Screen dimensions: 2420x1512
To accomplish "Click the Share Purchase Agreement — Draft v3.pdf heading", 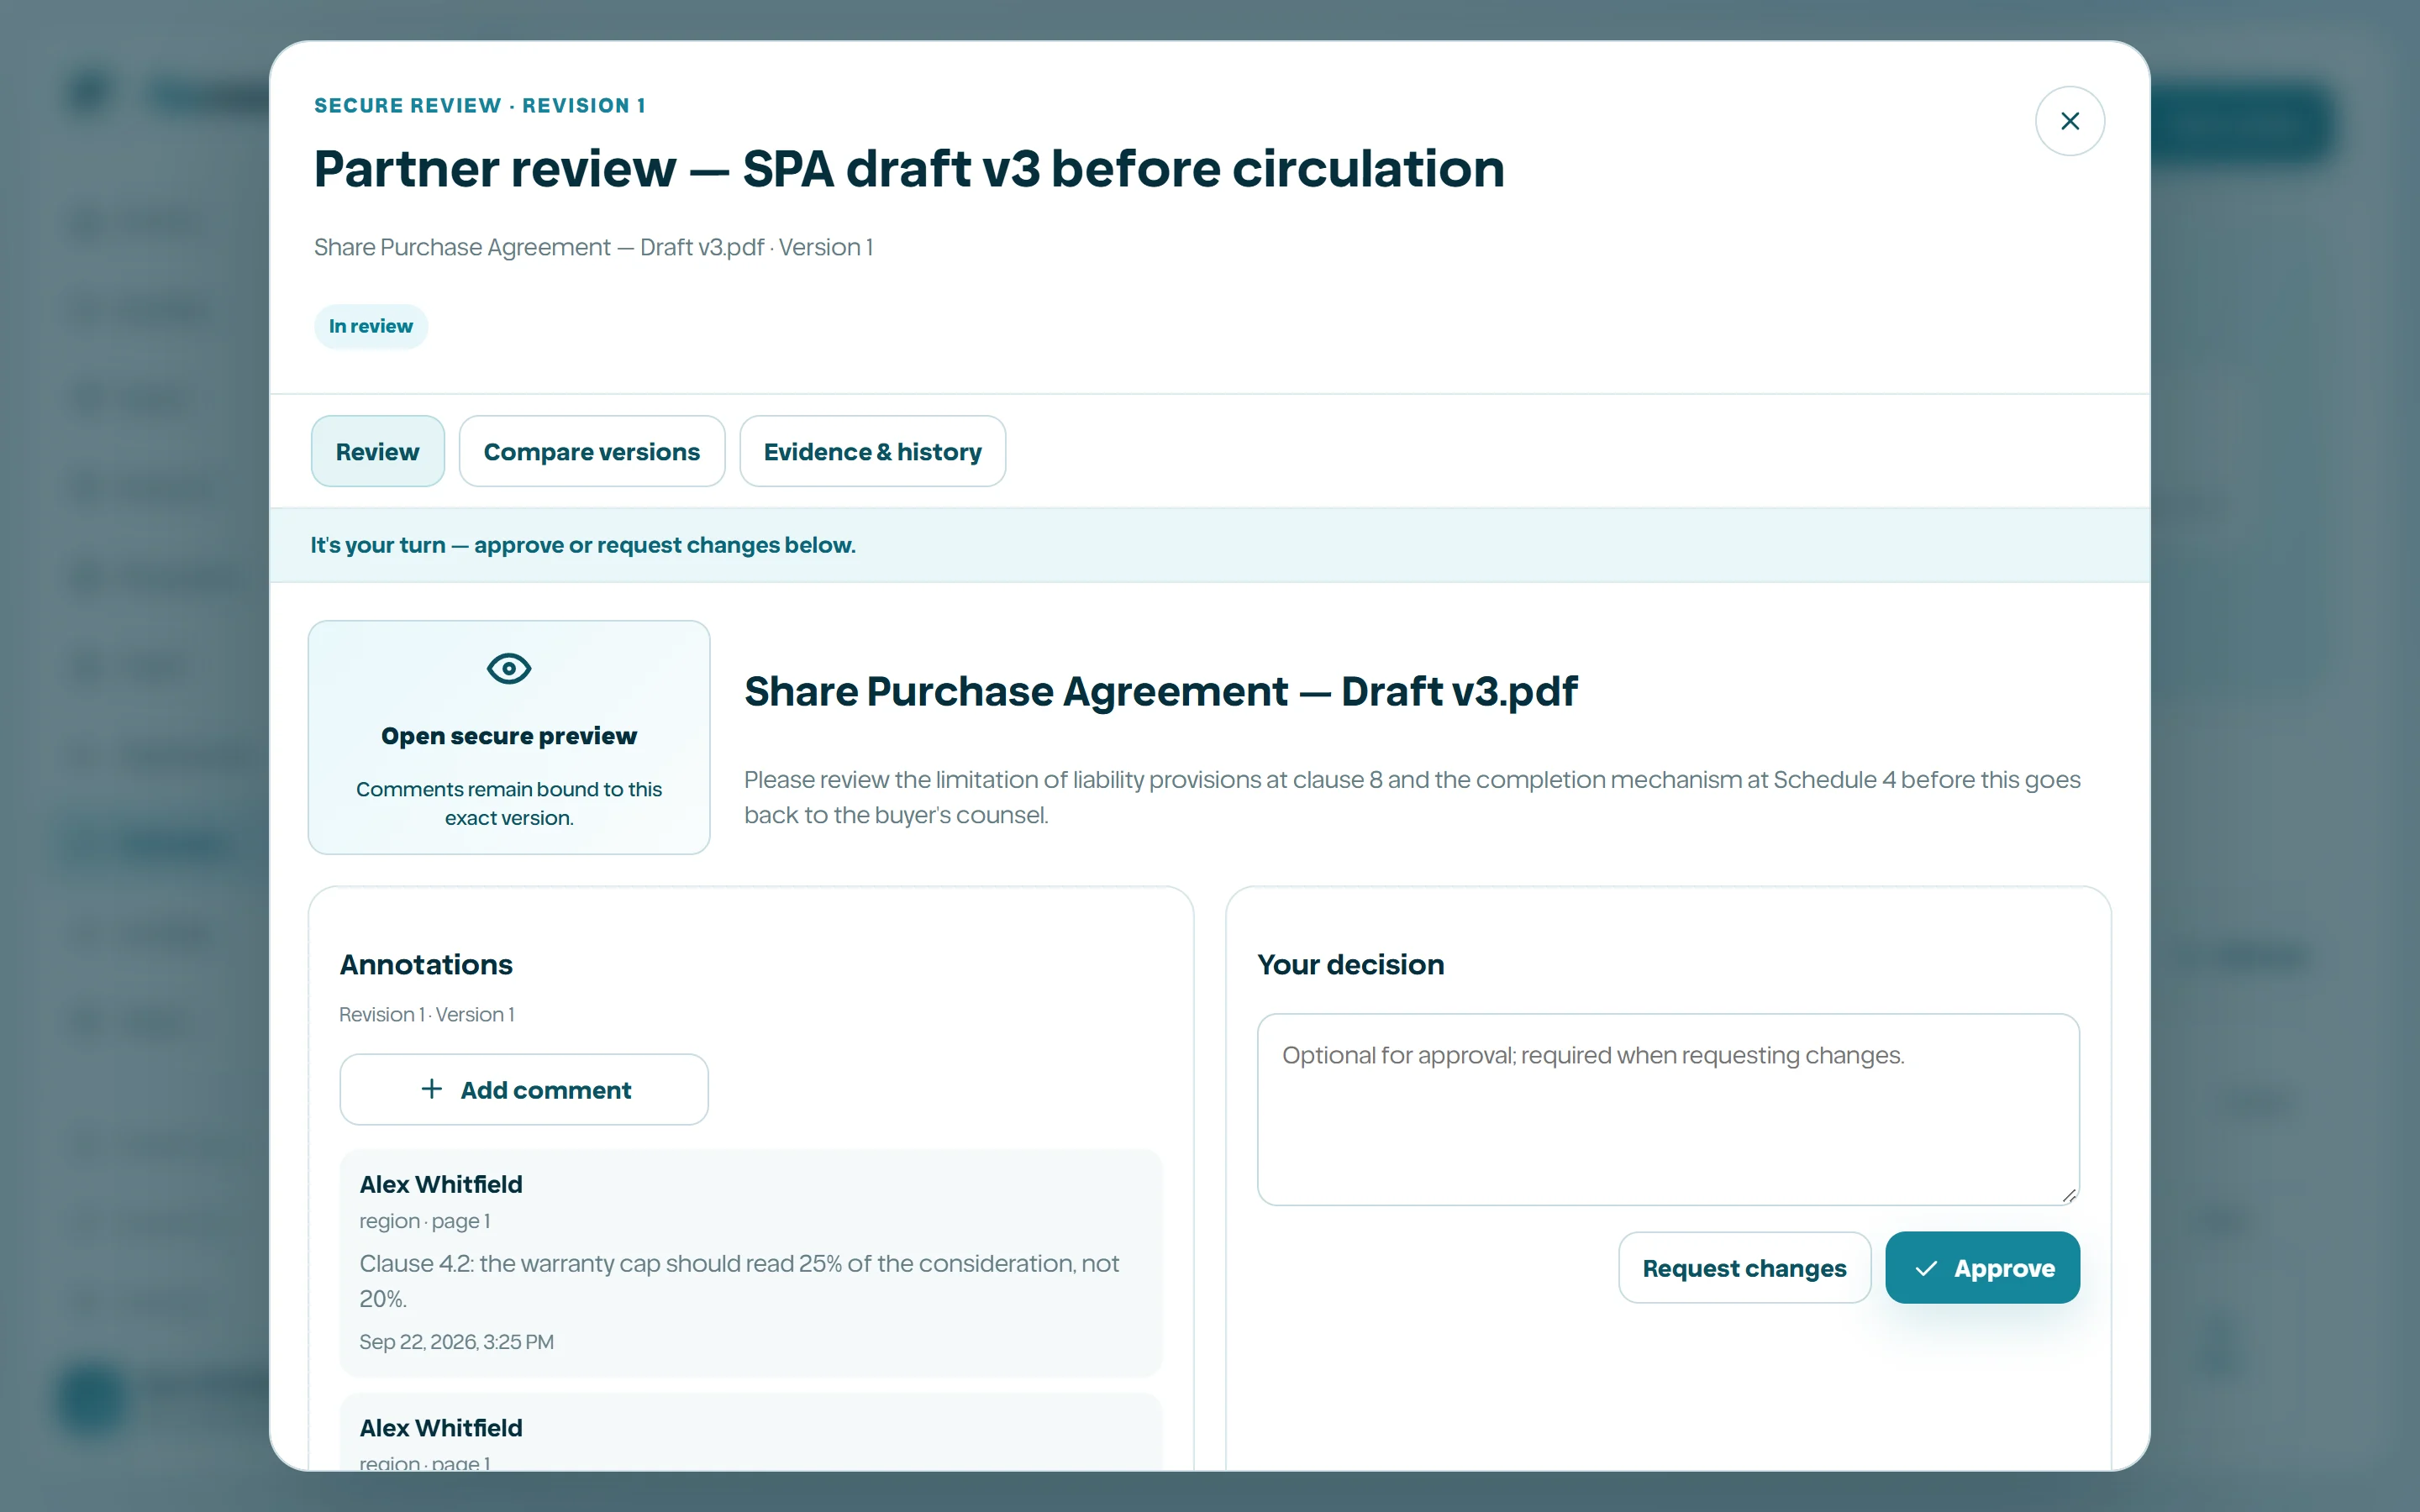I will pos(1160,691).
